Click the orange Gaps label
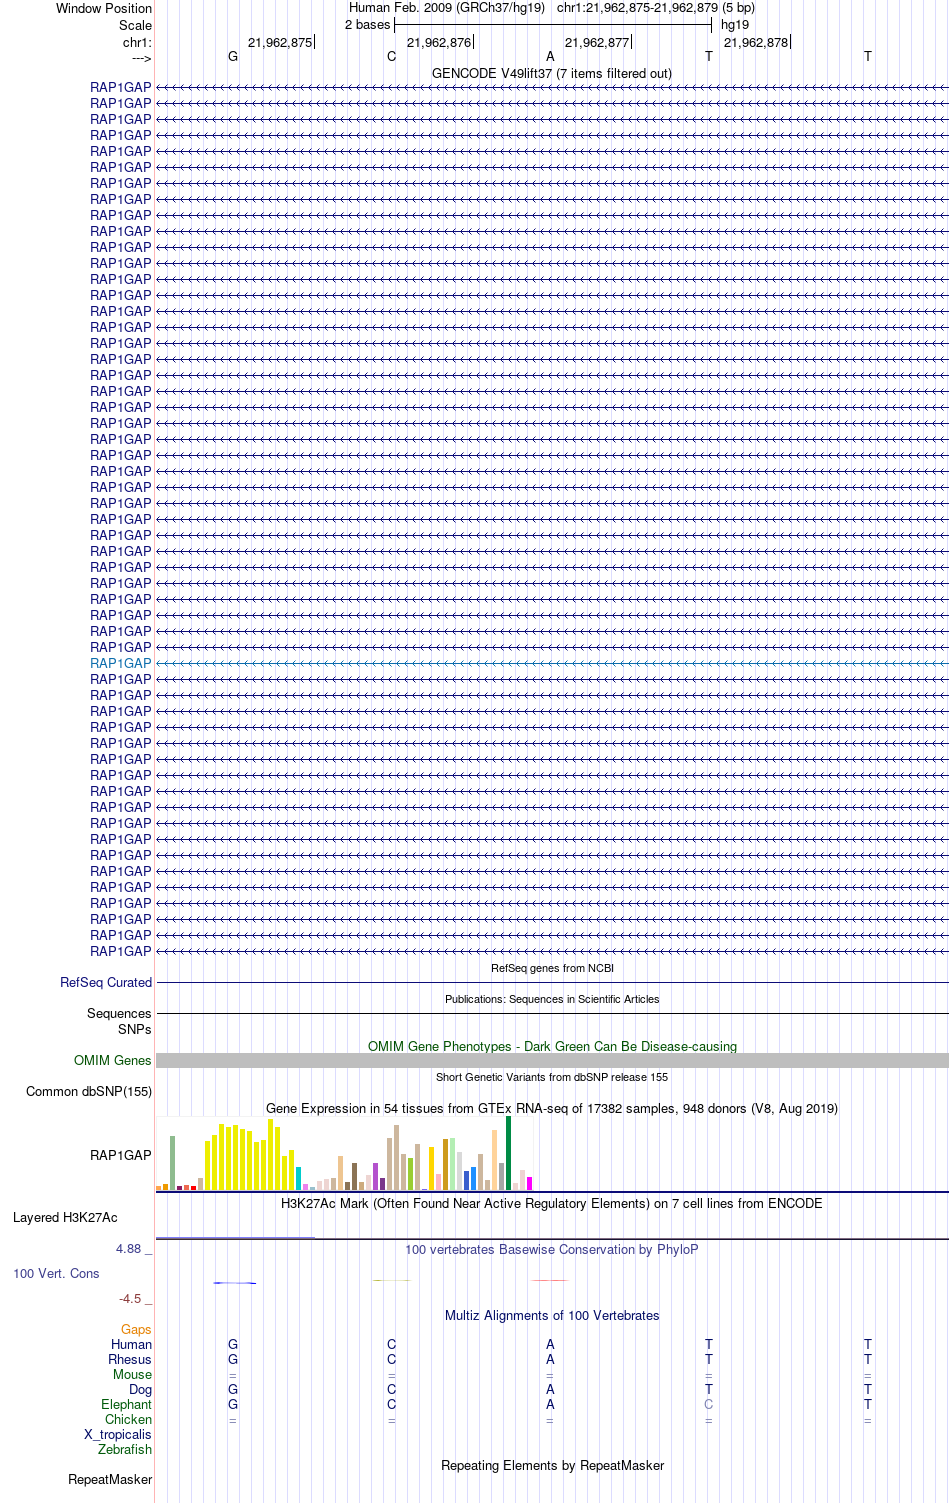 (136, 1330)
